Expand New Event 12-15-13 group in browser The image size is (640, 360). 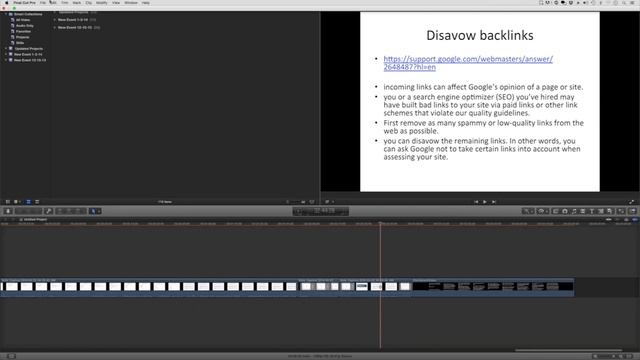(55, 27)
